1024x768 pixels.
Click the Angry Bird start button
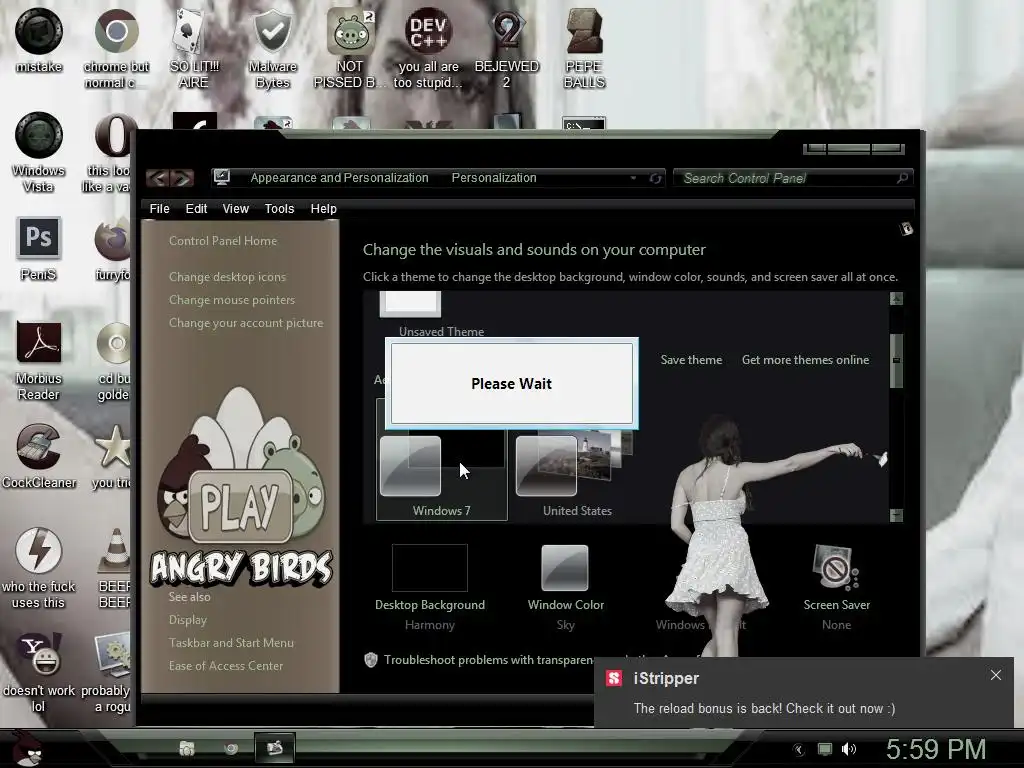27,748
